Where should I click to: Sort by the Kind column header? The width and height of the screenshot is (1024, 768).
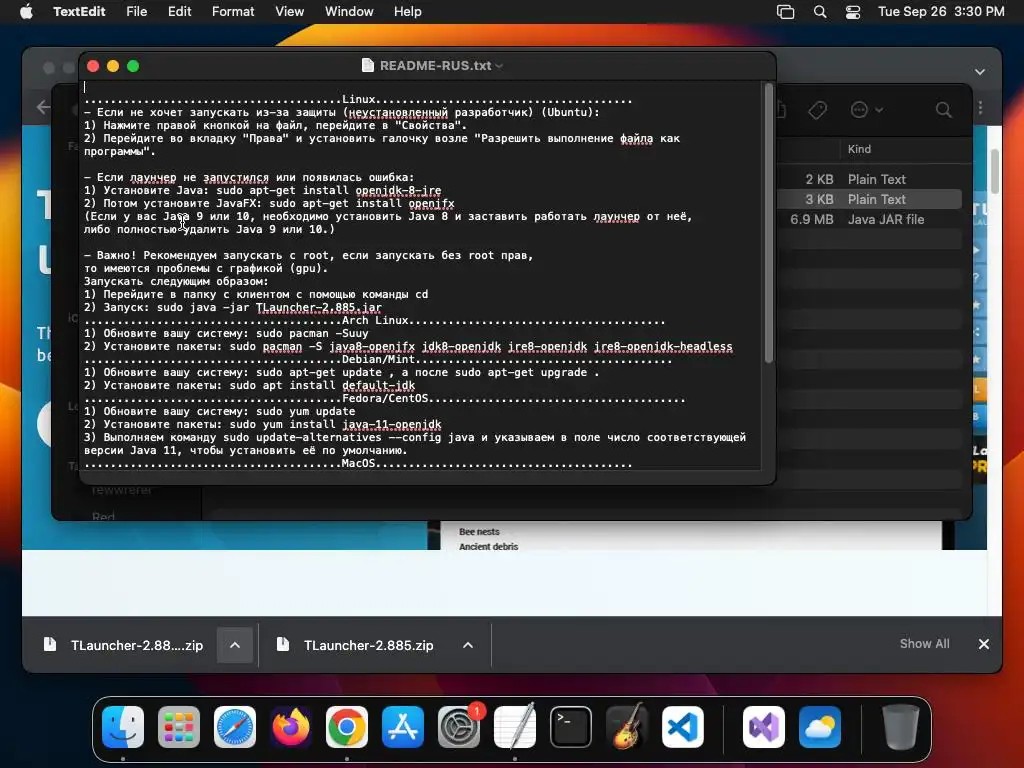tap(859, 149)
